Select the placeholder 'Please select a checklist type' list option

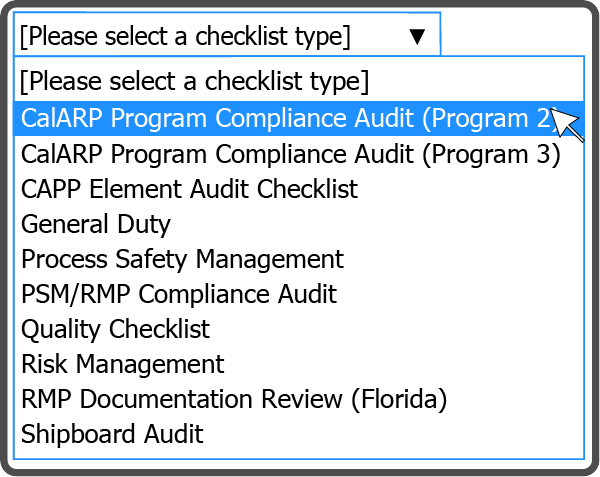tap(299, 81)
